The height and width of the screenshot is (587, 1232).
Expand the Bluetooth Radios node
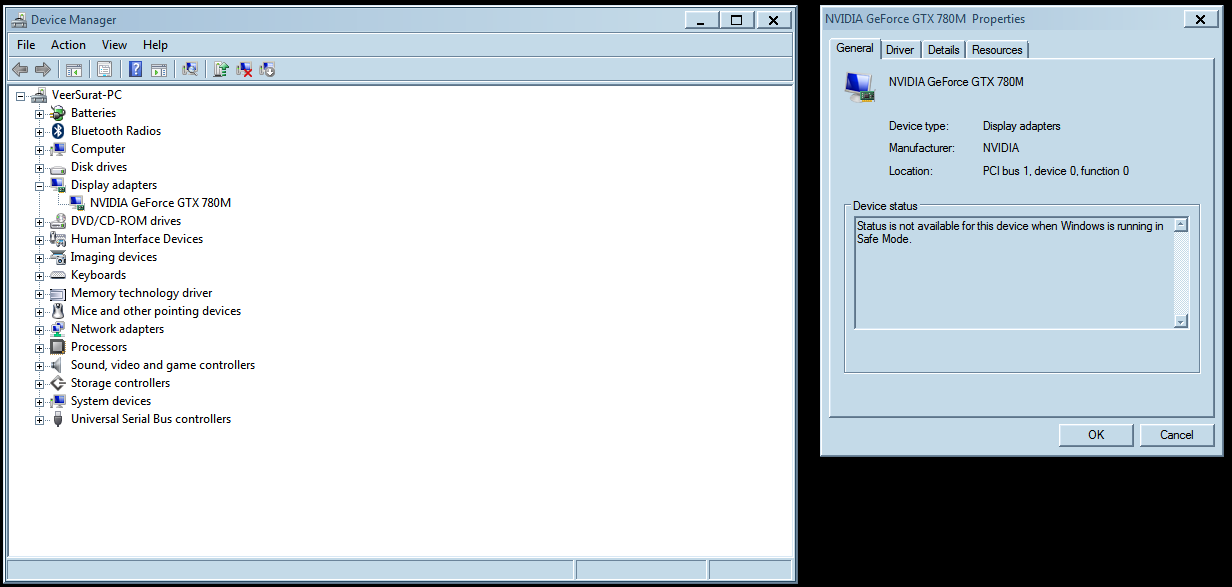(x=40, y=131)
